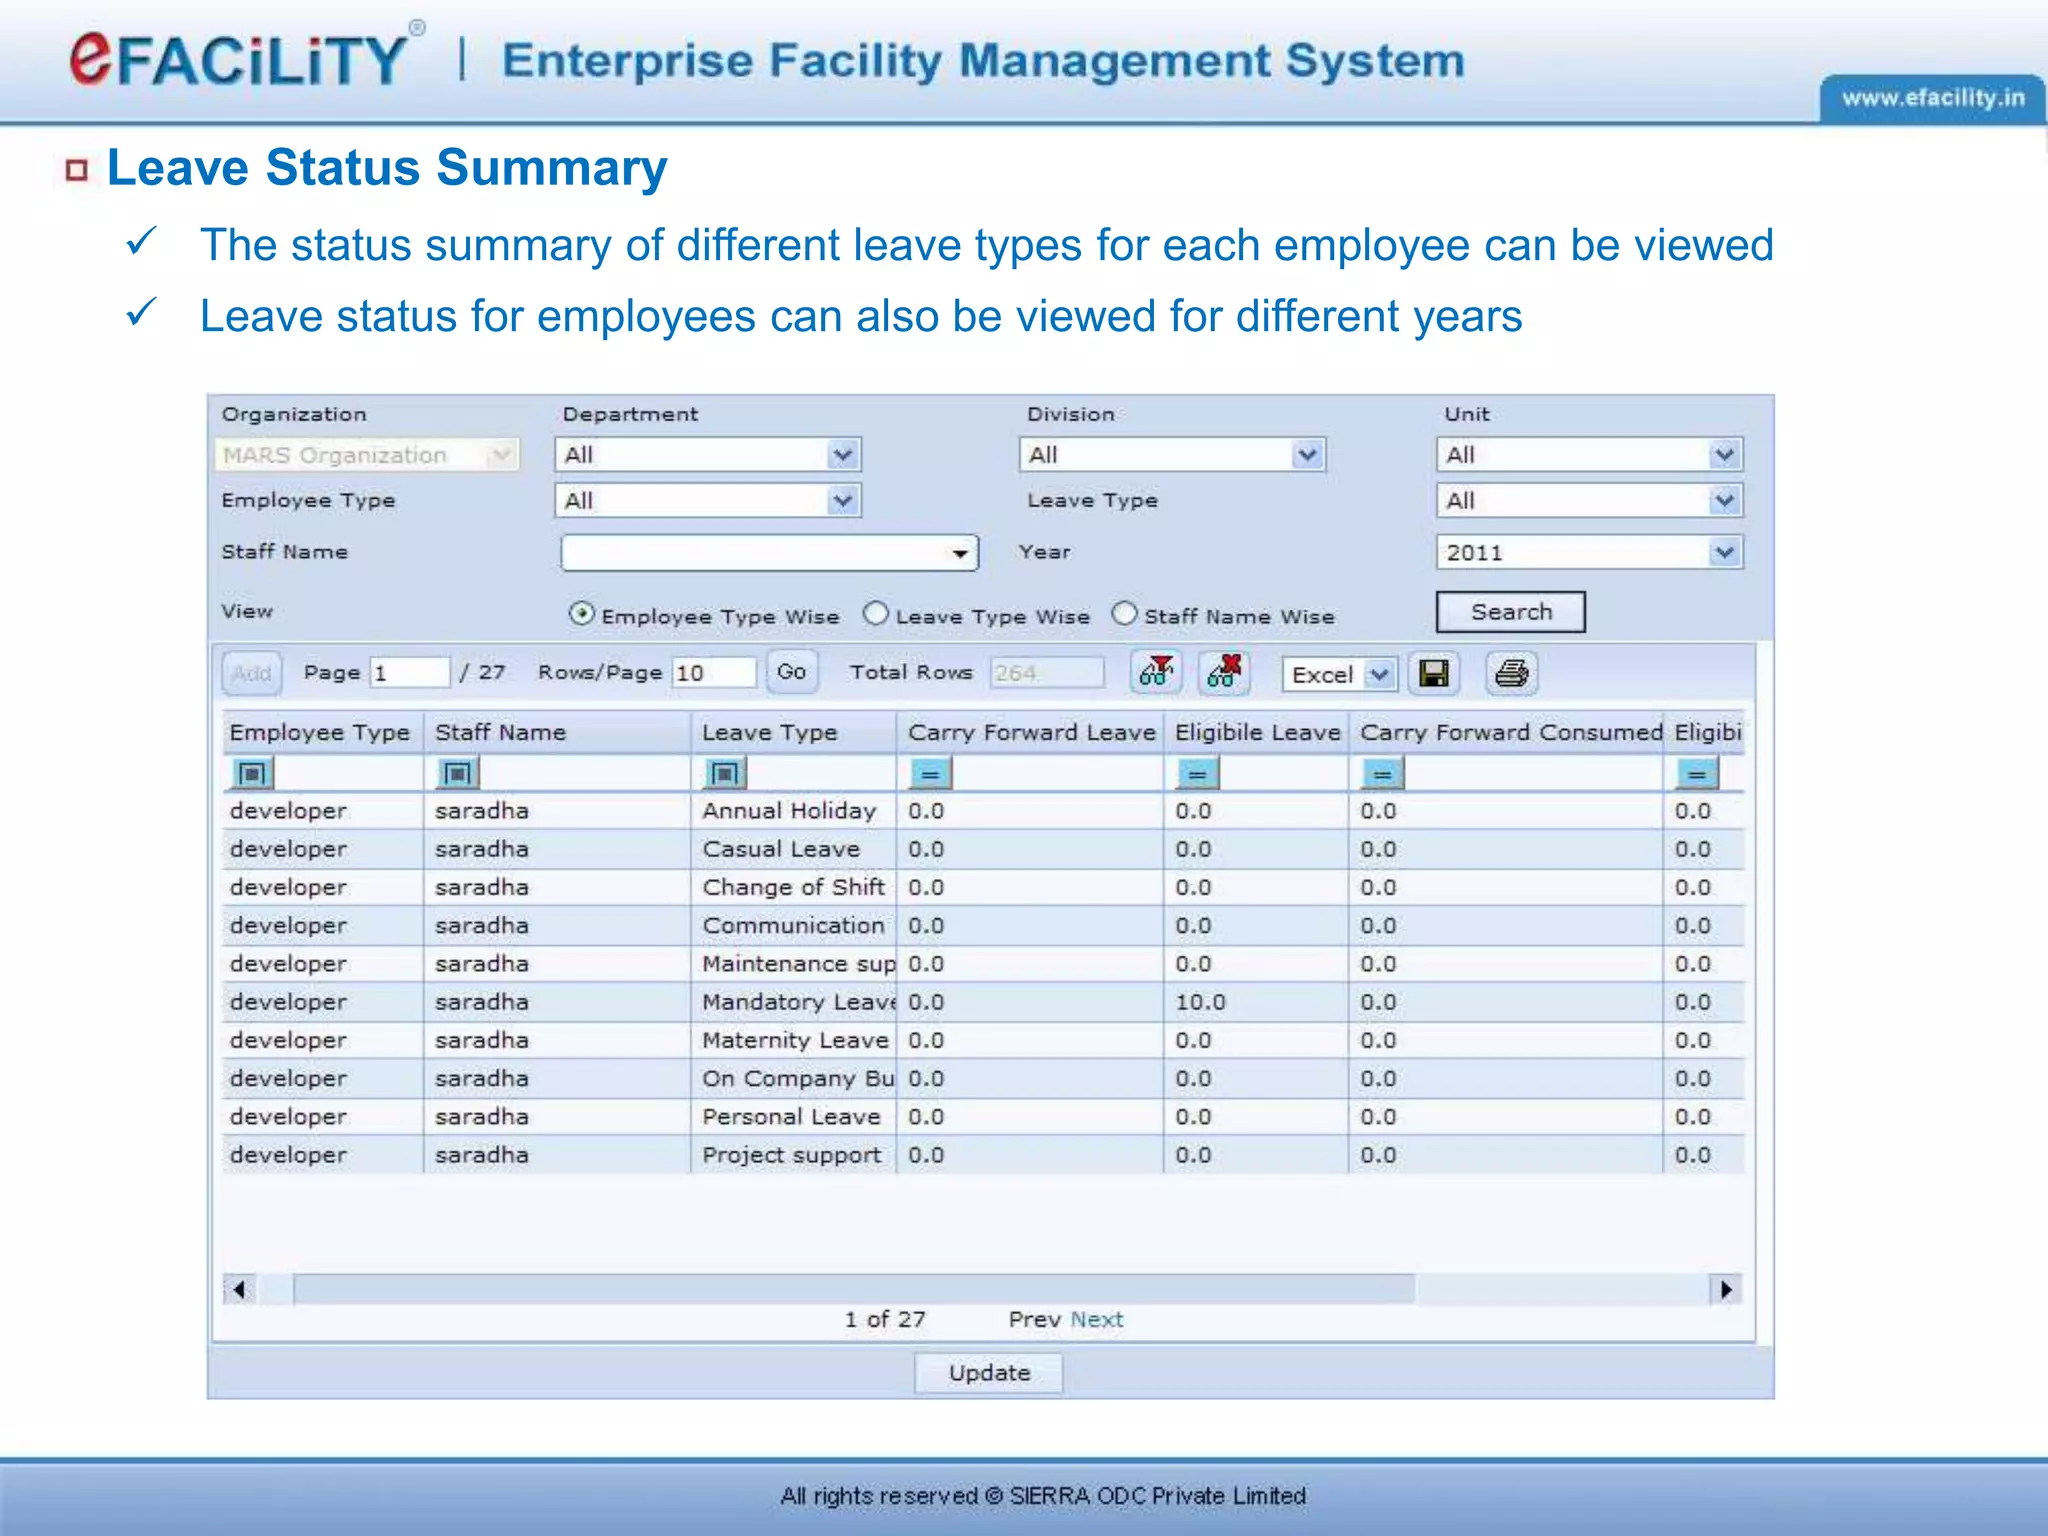Click scroll left arrow of table
This screenshot has height=1536, width=2048.
240,1289
